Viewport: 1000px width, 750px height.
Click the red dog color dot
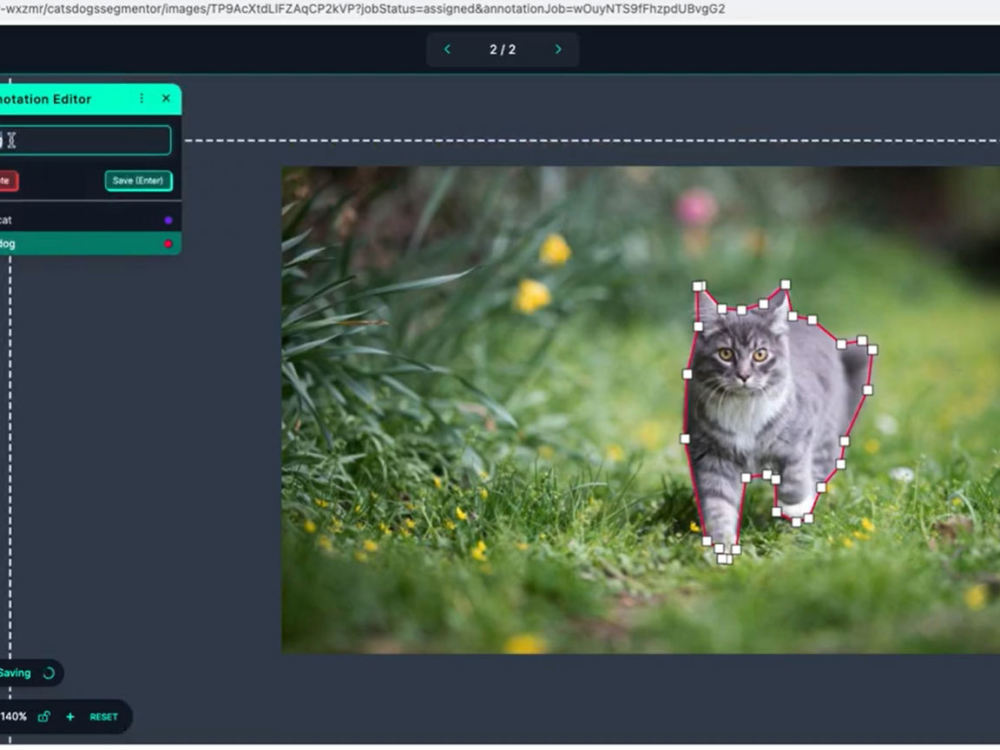tap(168, 244)
